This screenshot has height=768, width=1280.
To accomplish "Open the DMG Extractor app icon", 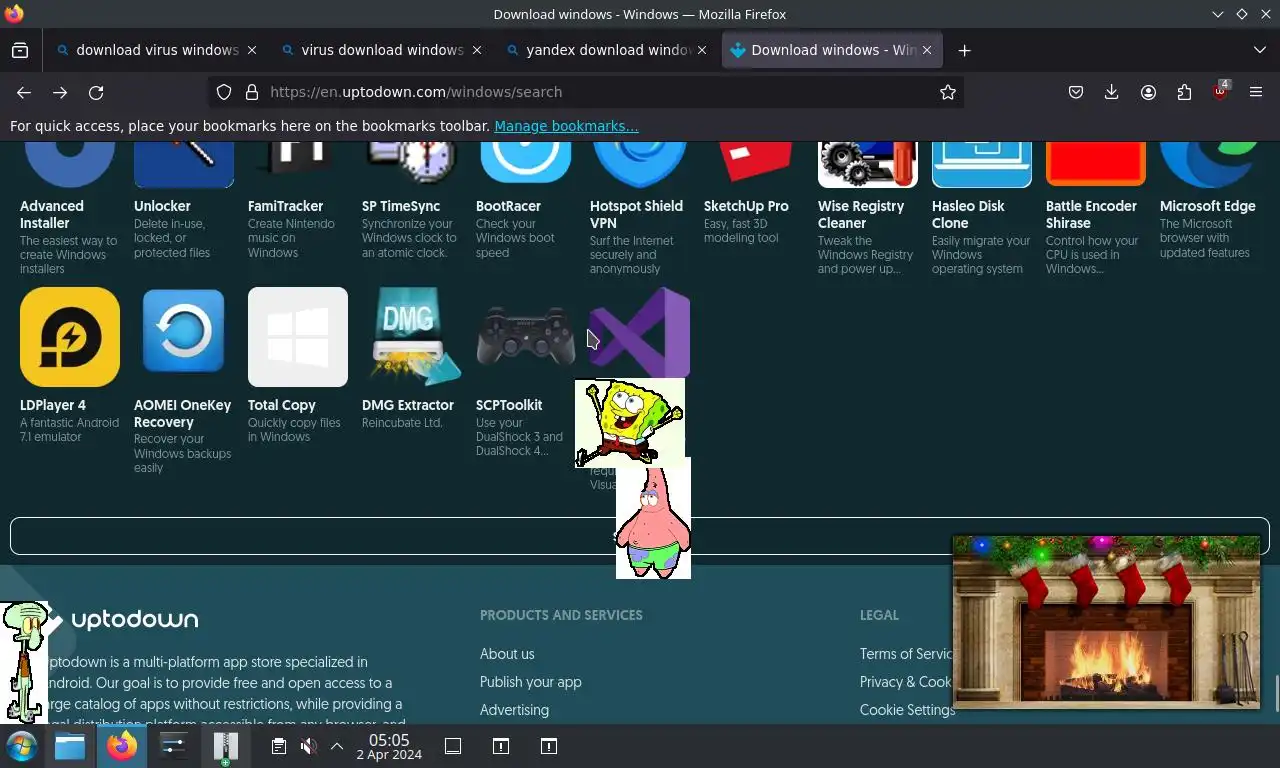I will coord(412,337).
